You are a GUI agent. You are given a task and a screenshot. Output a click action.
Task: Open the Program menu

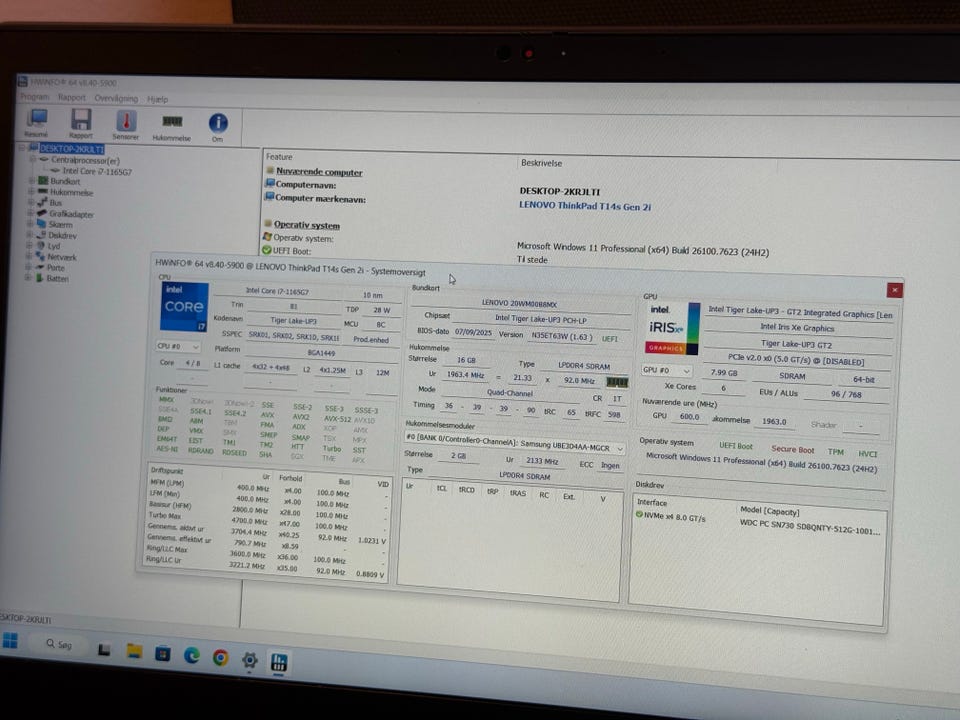(34, 97)
